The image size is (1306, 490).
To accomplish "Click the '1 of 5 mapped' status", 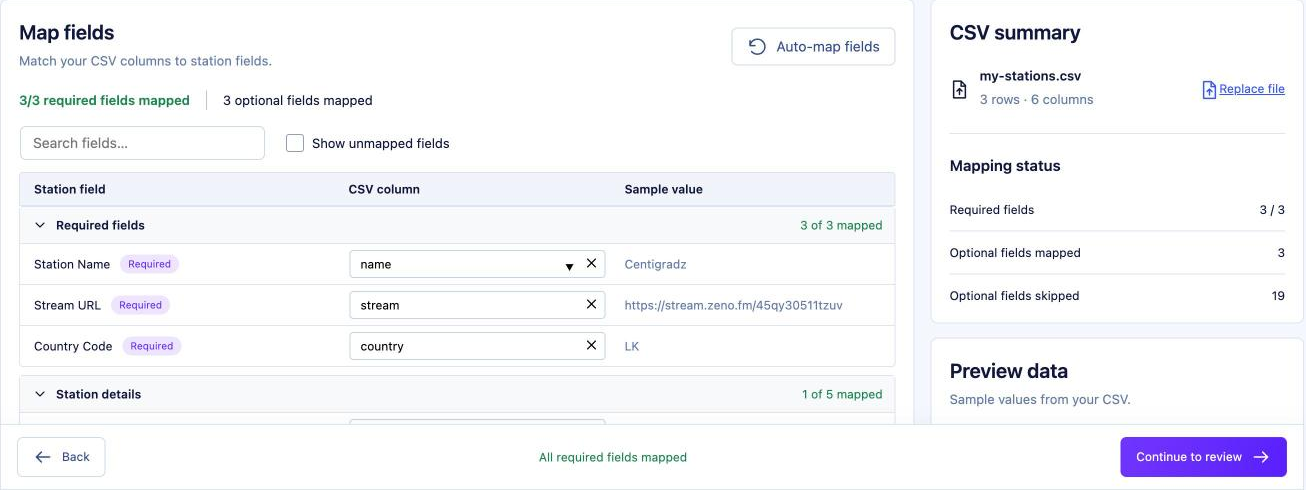I will click(842, 394).
